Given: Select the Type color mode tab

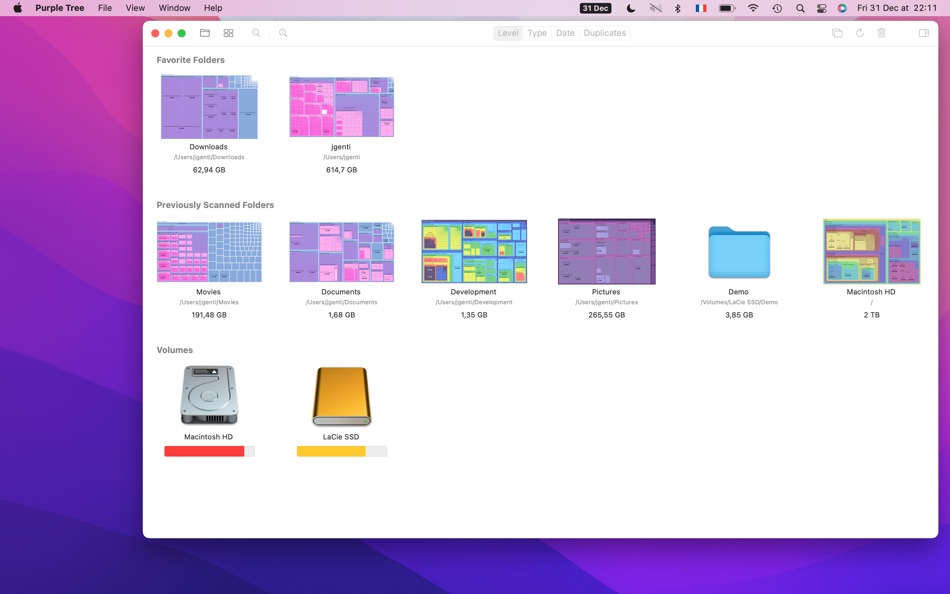Looking at the screenshot, I should (537, 33).
